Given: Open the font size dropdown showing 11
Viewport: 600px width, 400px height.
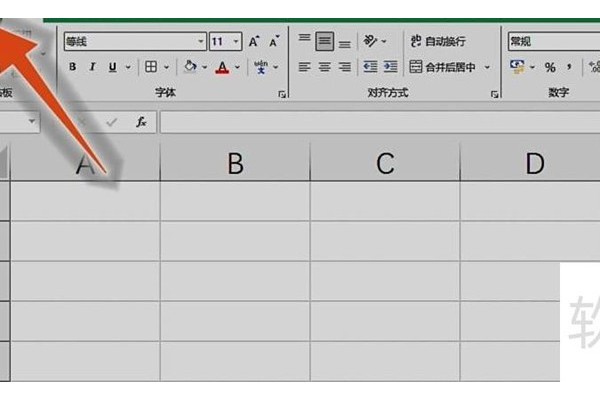Looking at the screenshot, I should pyautogui.click(x=236, y=42).
